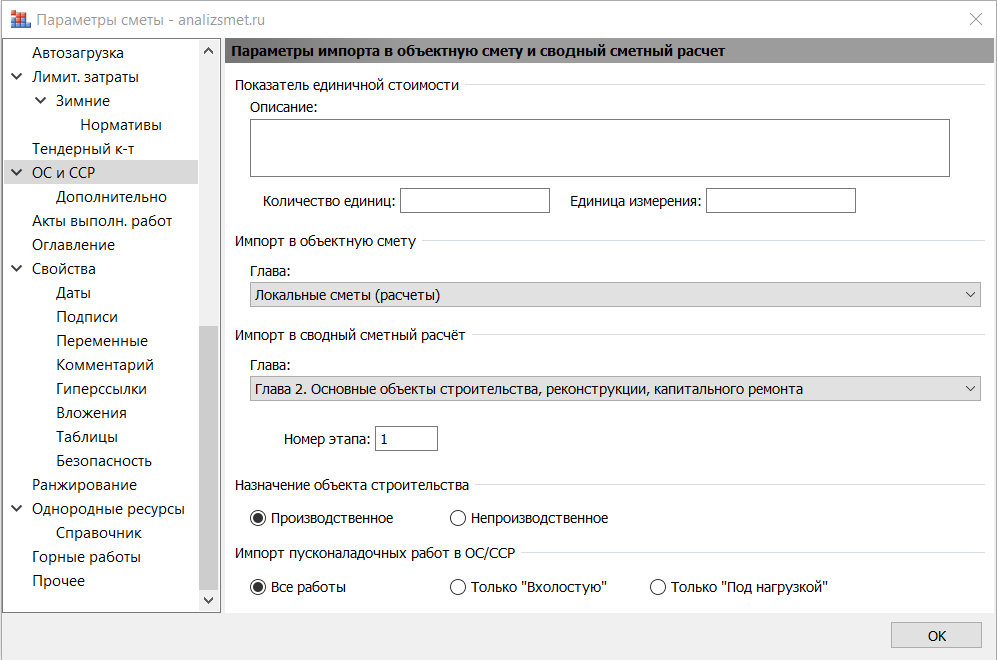The height and width of the screenshot is (660, 997).
Task: Click the OK button
Action: click(x=936, y=636)
